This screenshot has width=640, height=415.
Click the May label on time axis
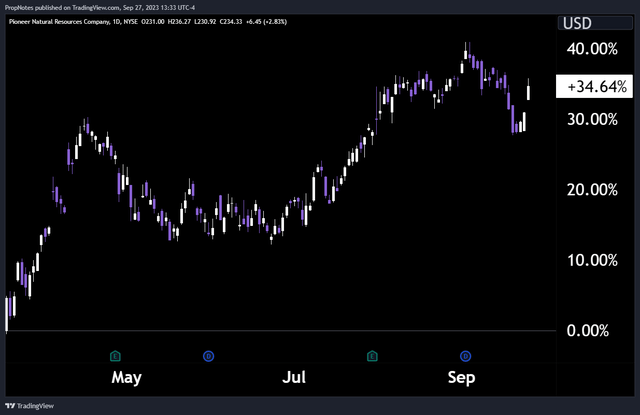point(127,378)
